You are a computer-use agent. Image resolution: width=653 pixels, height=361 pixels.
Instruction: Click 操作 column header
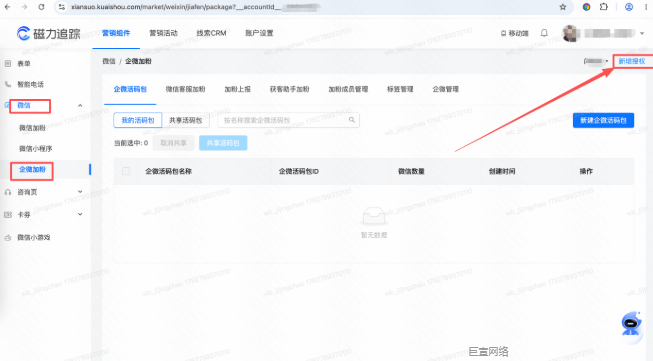[x=586, y=171]
